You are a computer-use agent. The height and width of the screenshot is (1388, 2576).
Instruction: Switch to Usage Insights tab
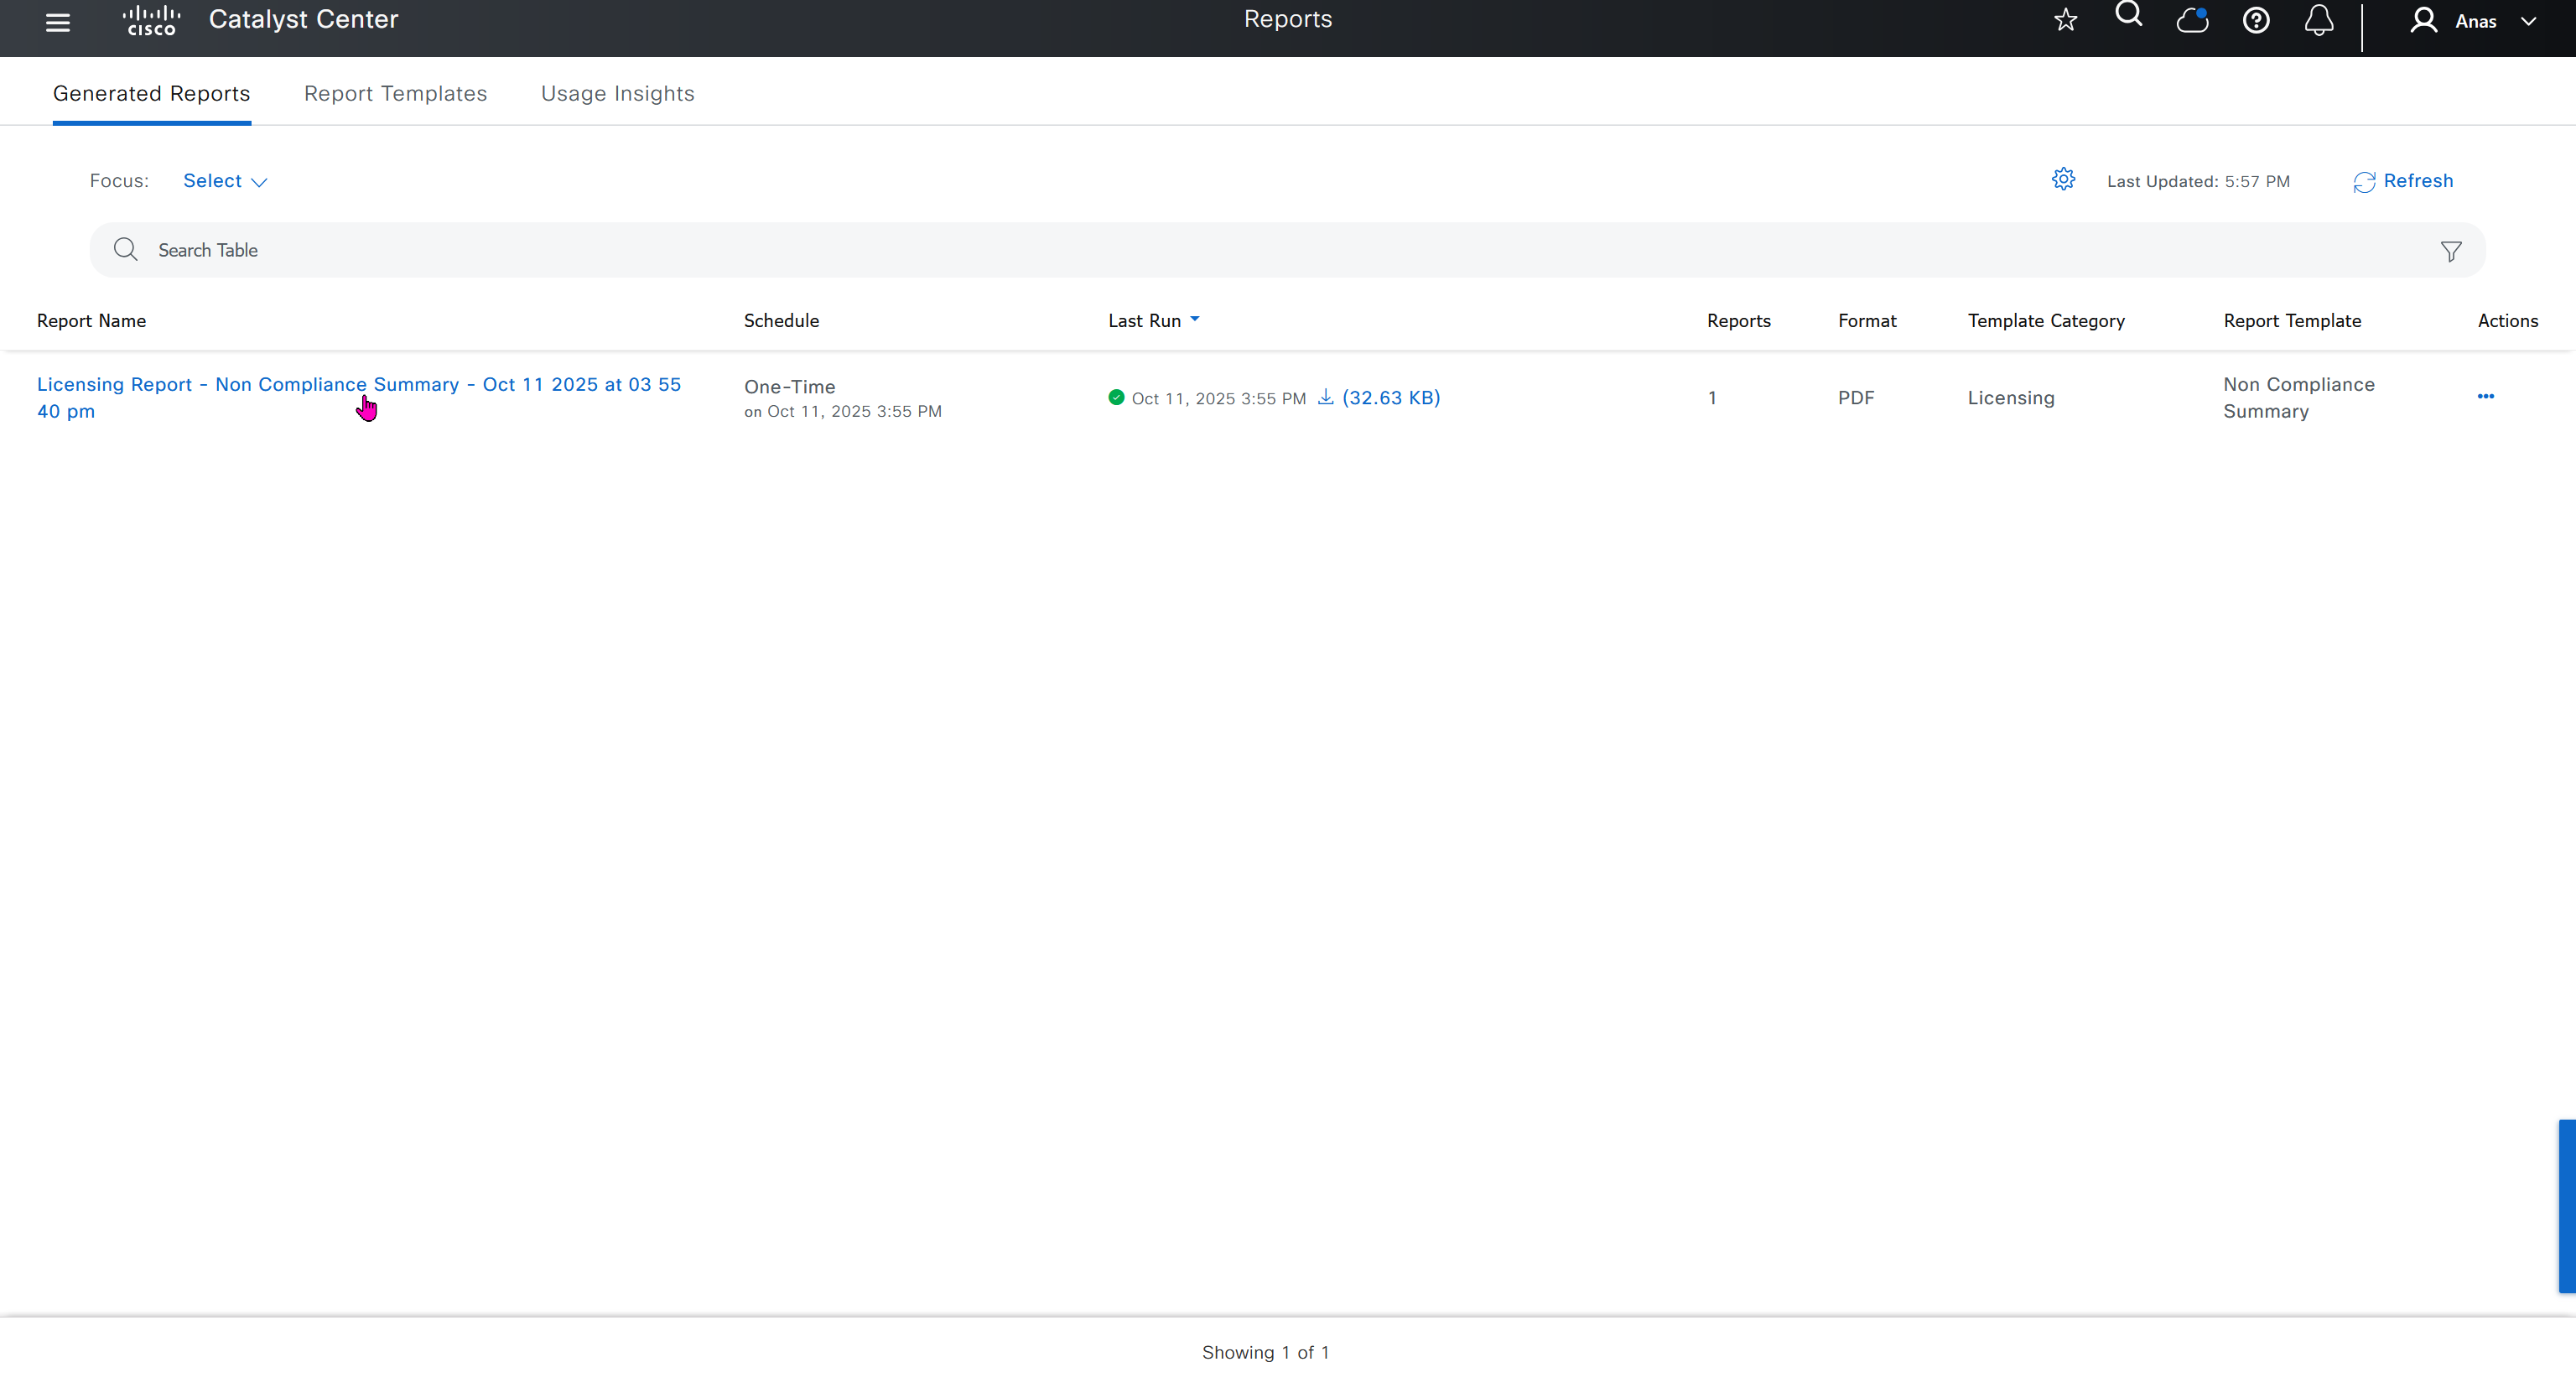coord(617,94)
